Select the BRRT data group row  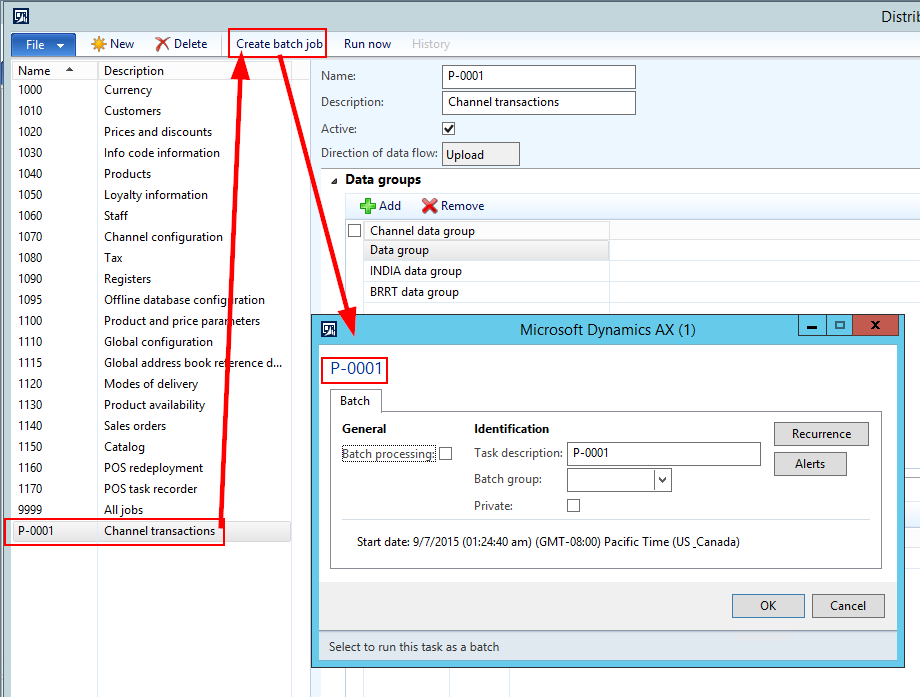[x=486, y=292]
